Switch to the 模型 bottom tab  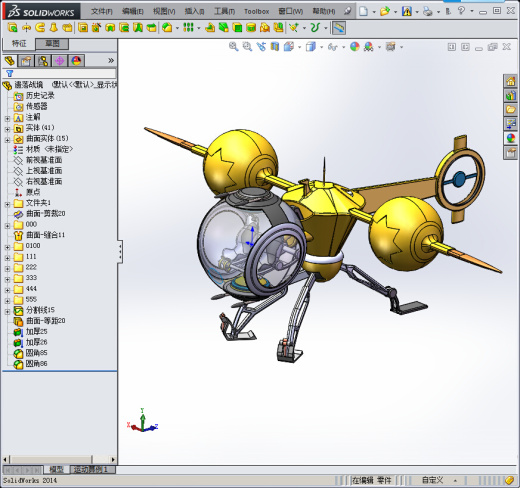56,469
